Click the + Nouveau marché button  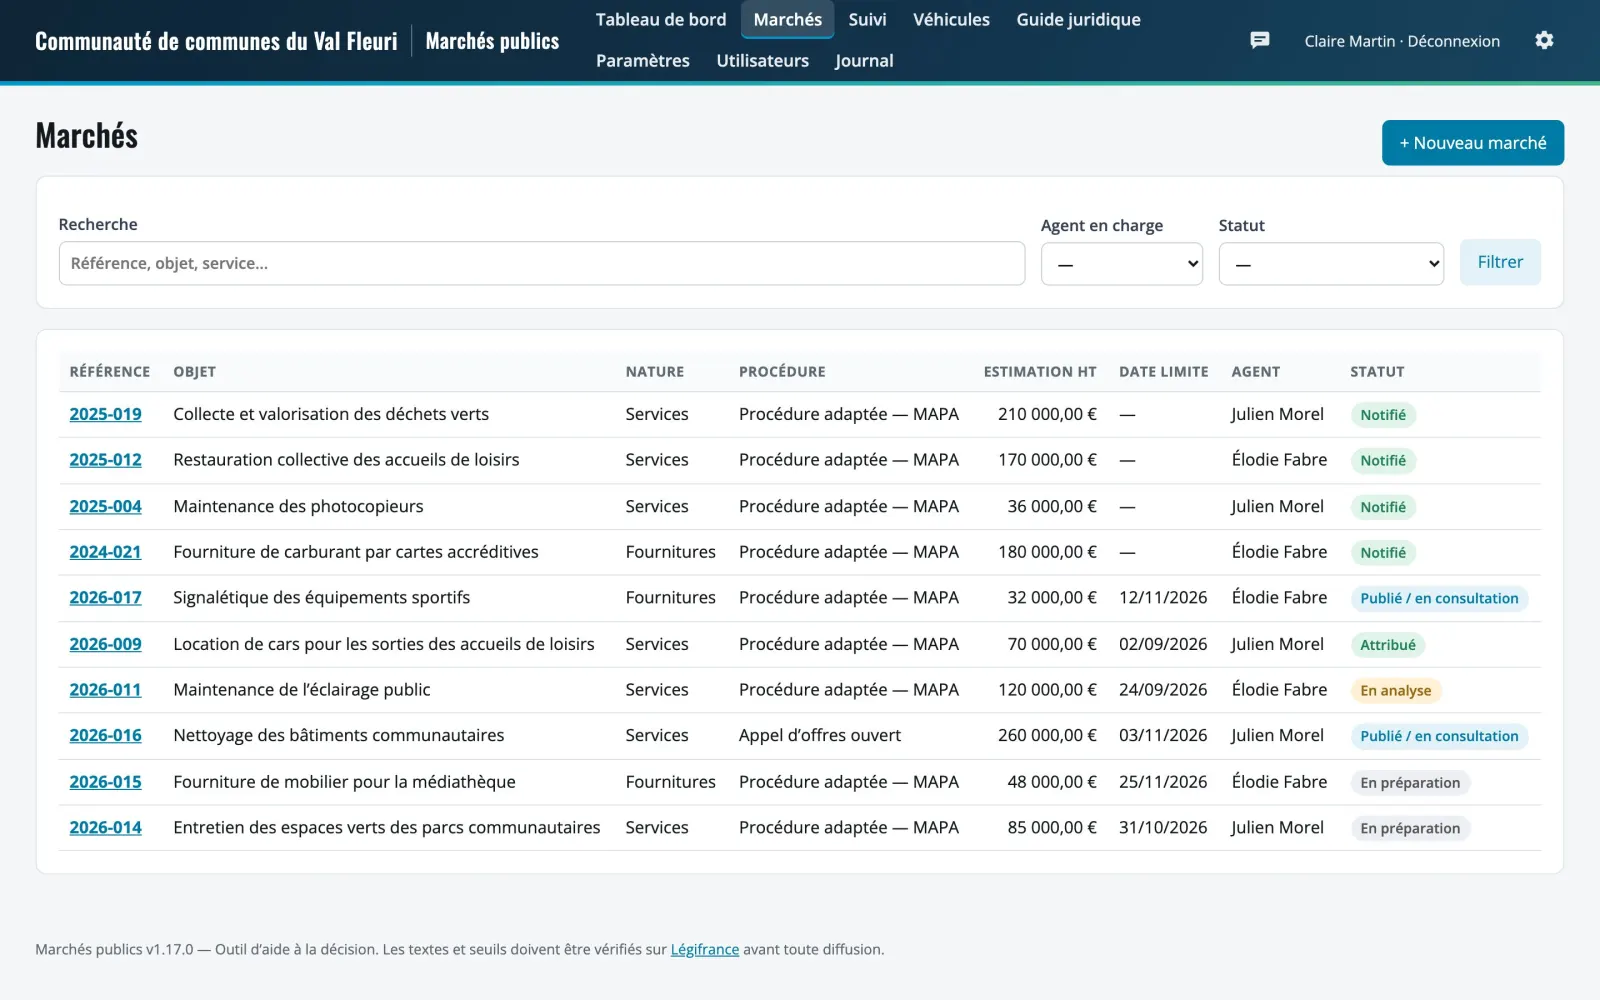pyautogui.click(x=1473, y=143)
